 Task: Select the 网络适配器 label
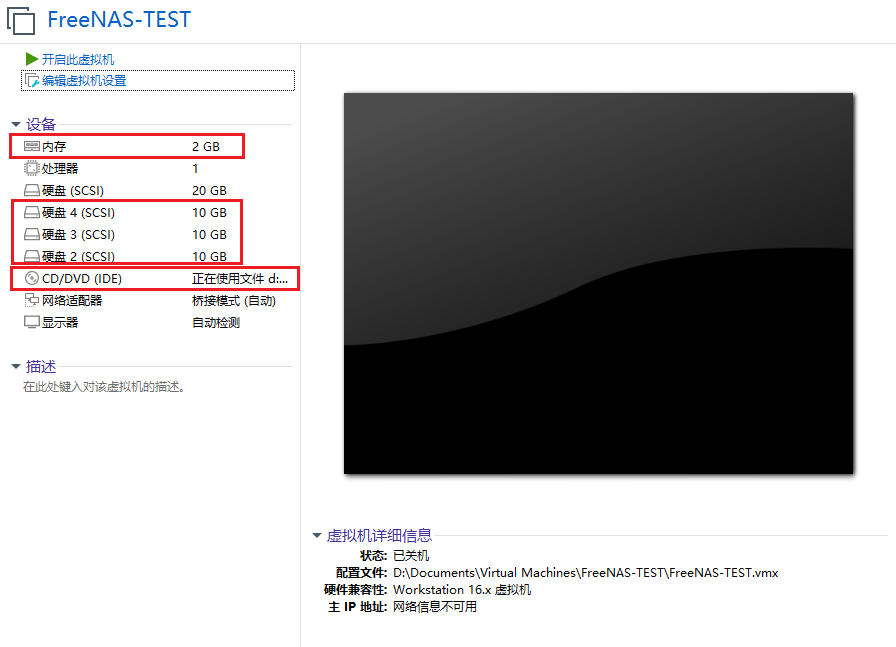tap(72, 301)
